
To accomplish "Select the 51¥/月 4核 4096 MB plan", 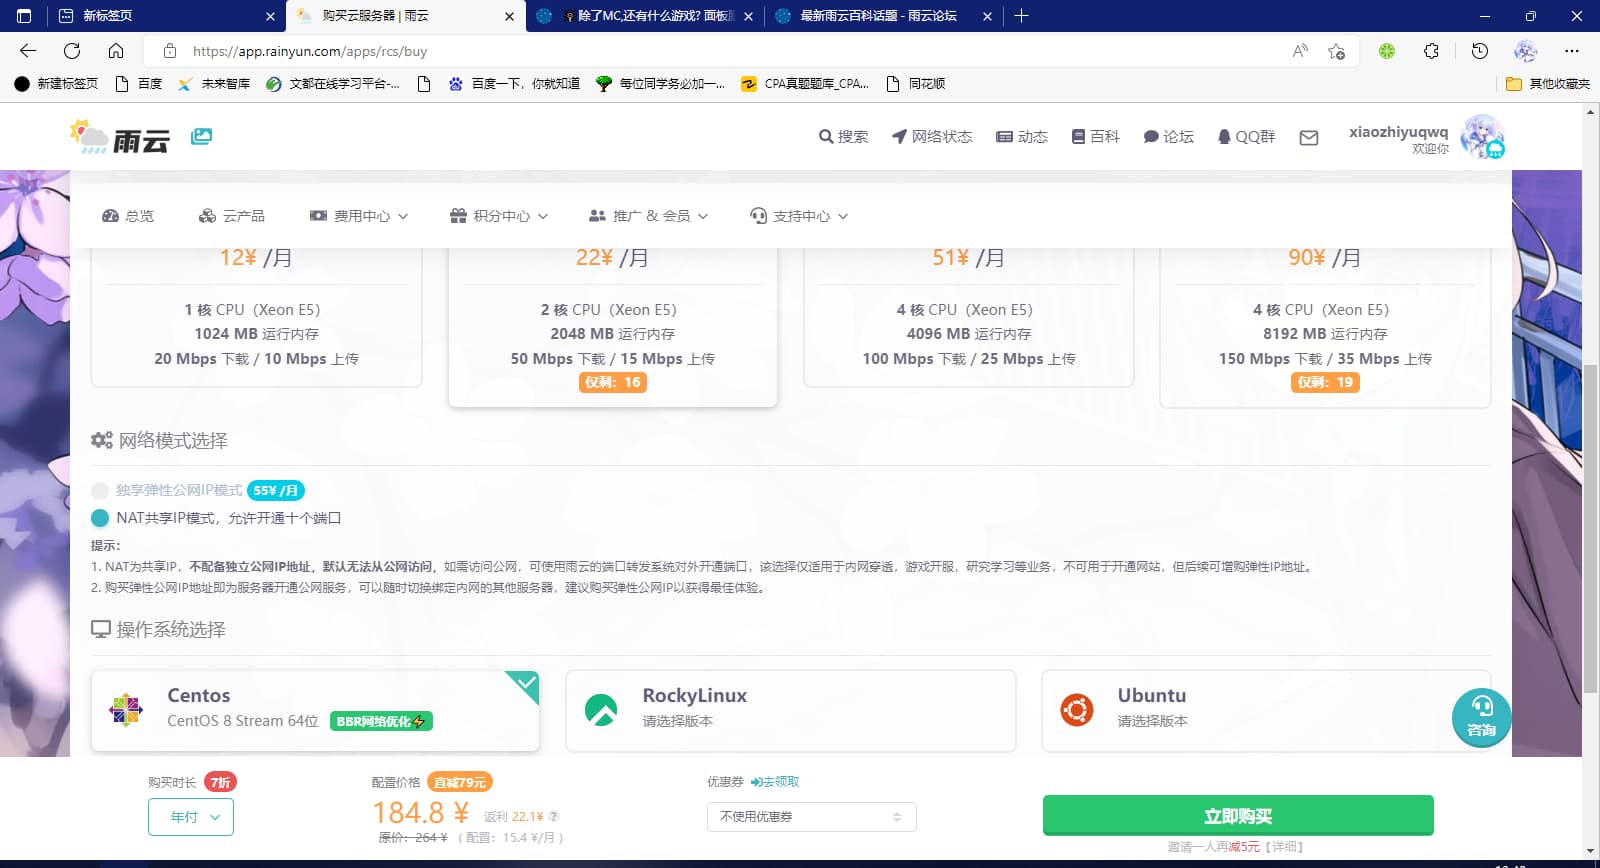I will click(969, 317).
